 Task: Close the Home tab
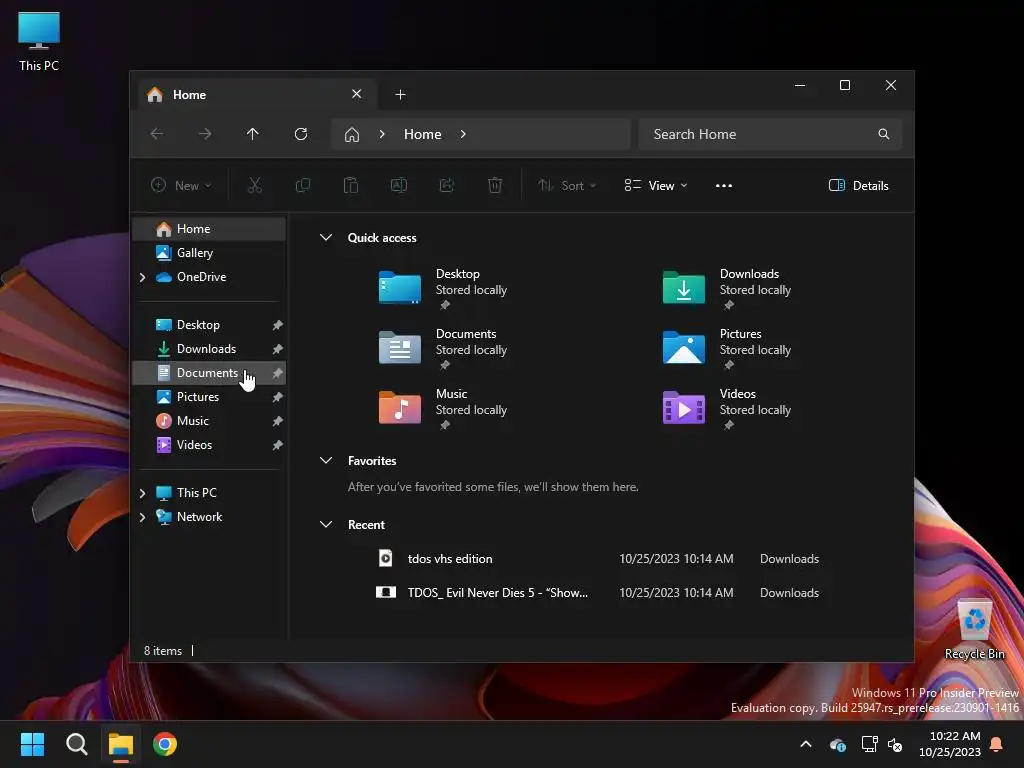coord(357,94)
